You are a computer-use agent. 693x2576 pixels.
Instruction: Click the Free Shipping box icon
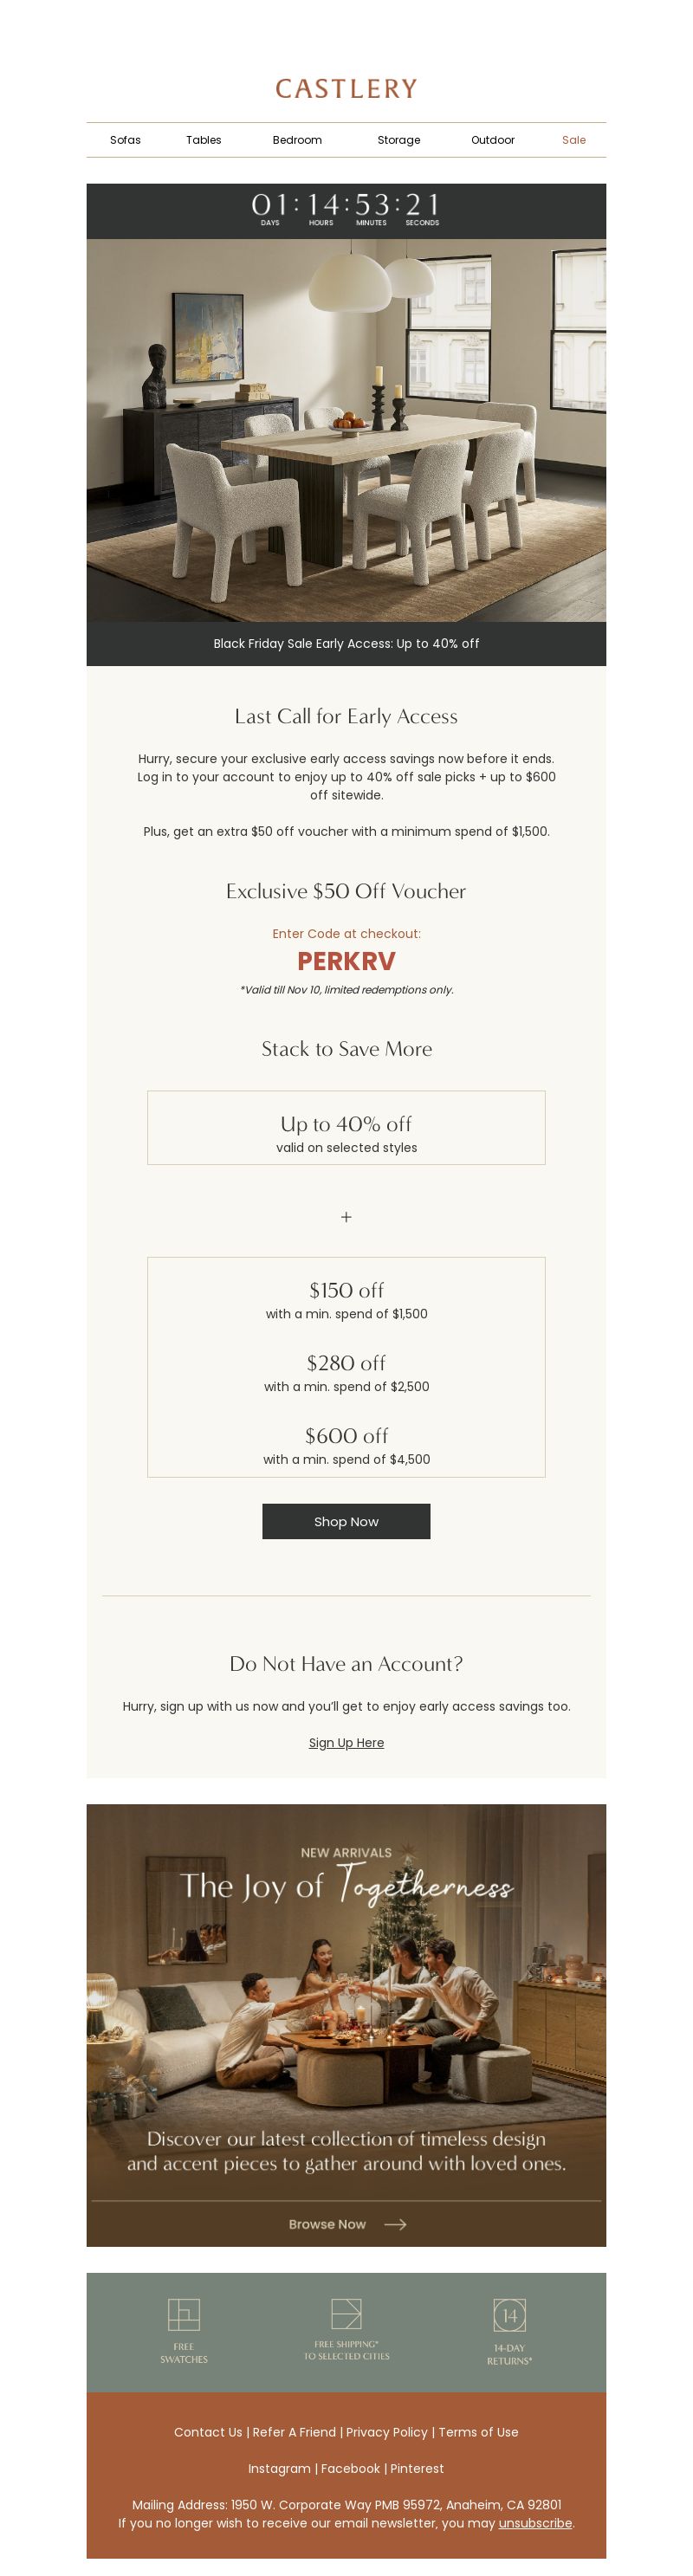click(x=346, y=2313)
